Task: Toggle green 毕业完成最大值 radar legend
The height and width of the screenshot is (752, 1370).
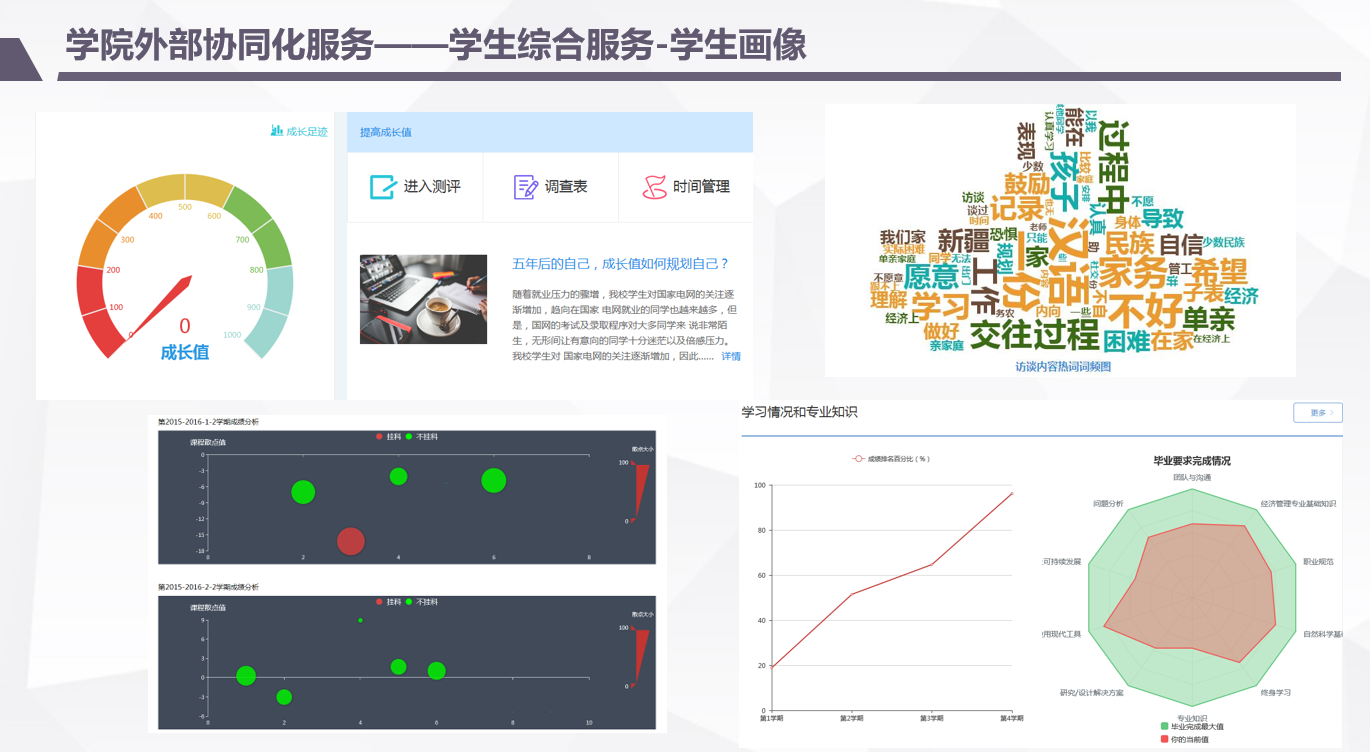Action: coord(1164,726)
